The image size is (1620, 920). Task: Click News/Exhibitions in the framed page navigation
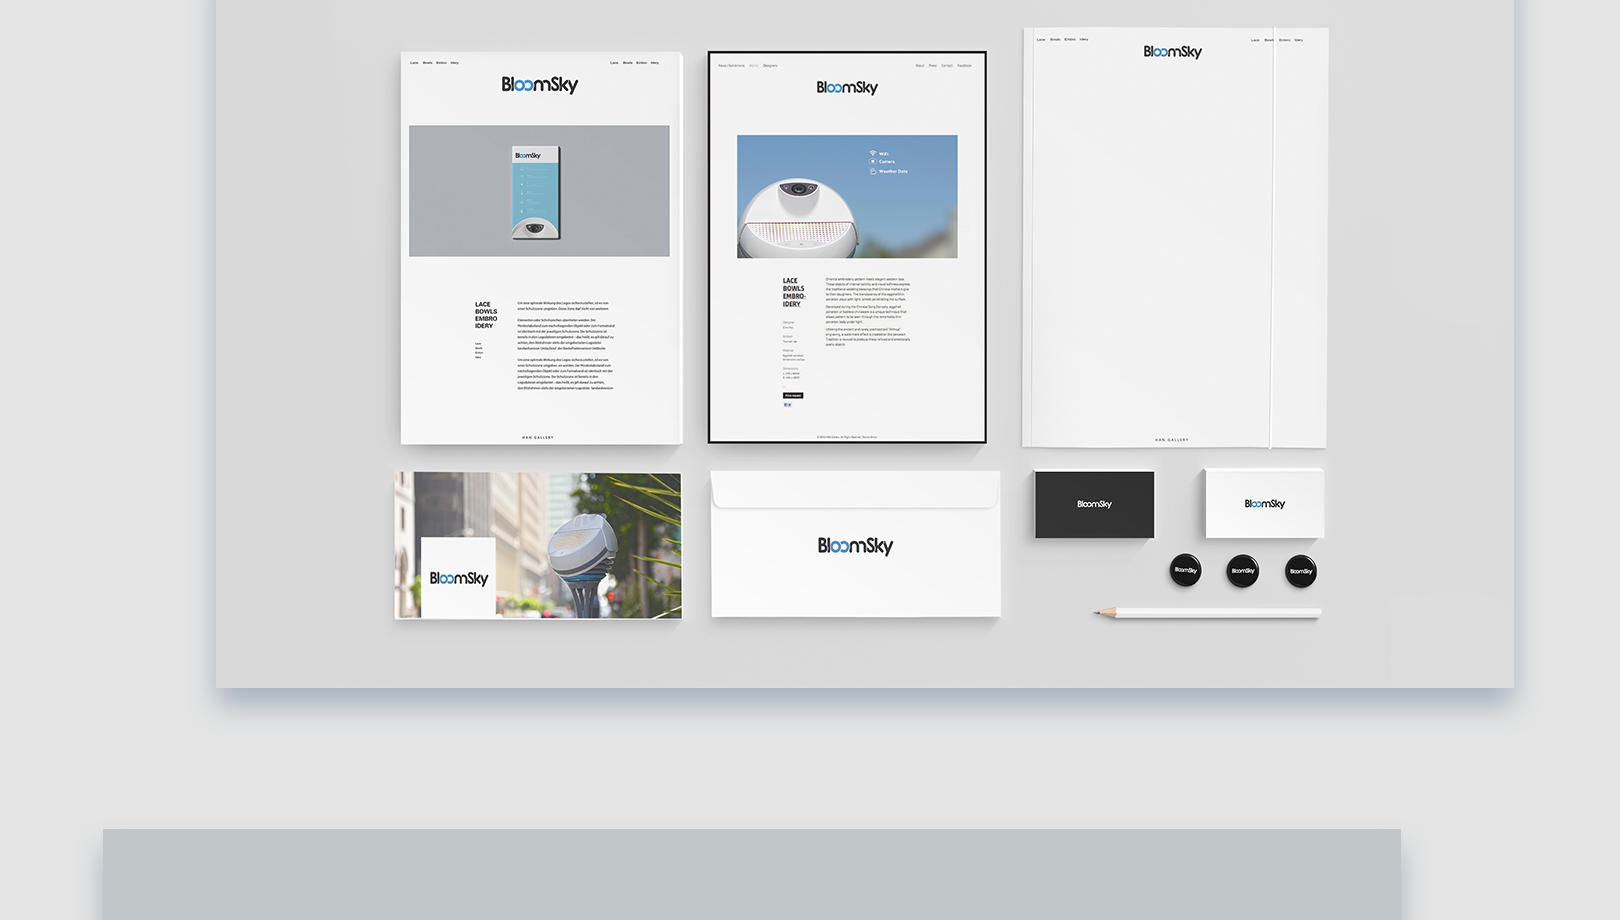tap(731, 66)
